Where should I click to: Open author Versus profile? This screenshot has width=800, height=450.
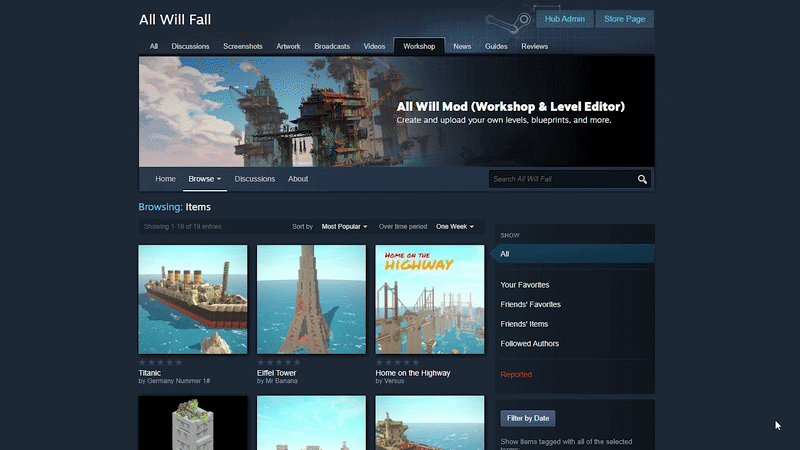click(x=394, y=381)
